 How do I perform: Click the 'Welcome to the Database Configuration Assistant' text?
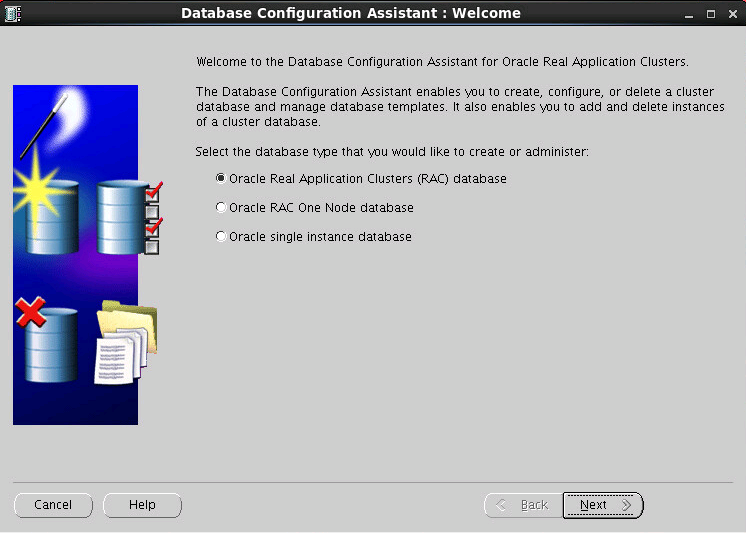[442, 62]
